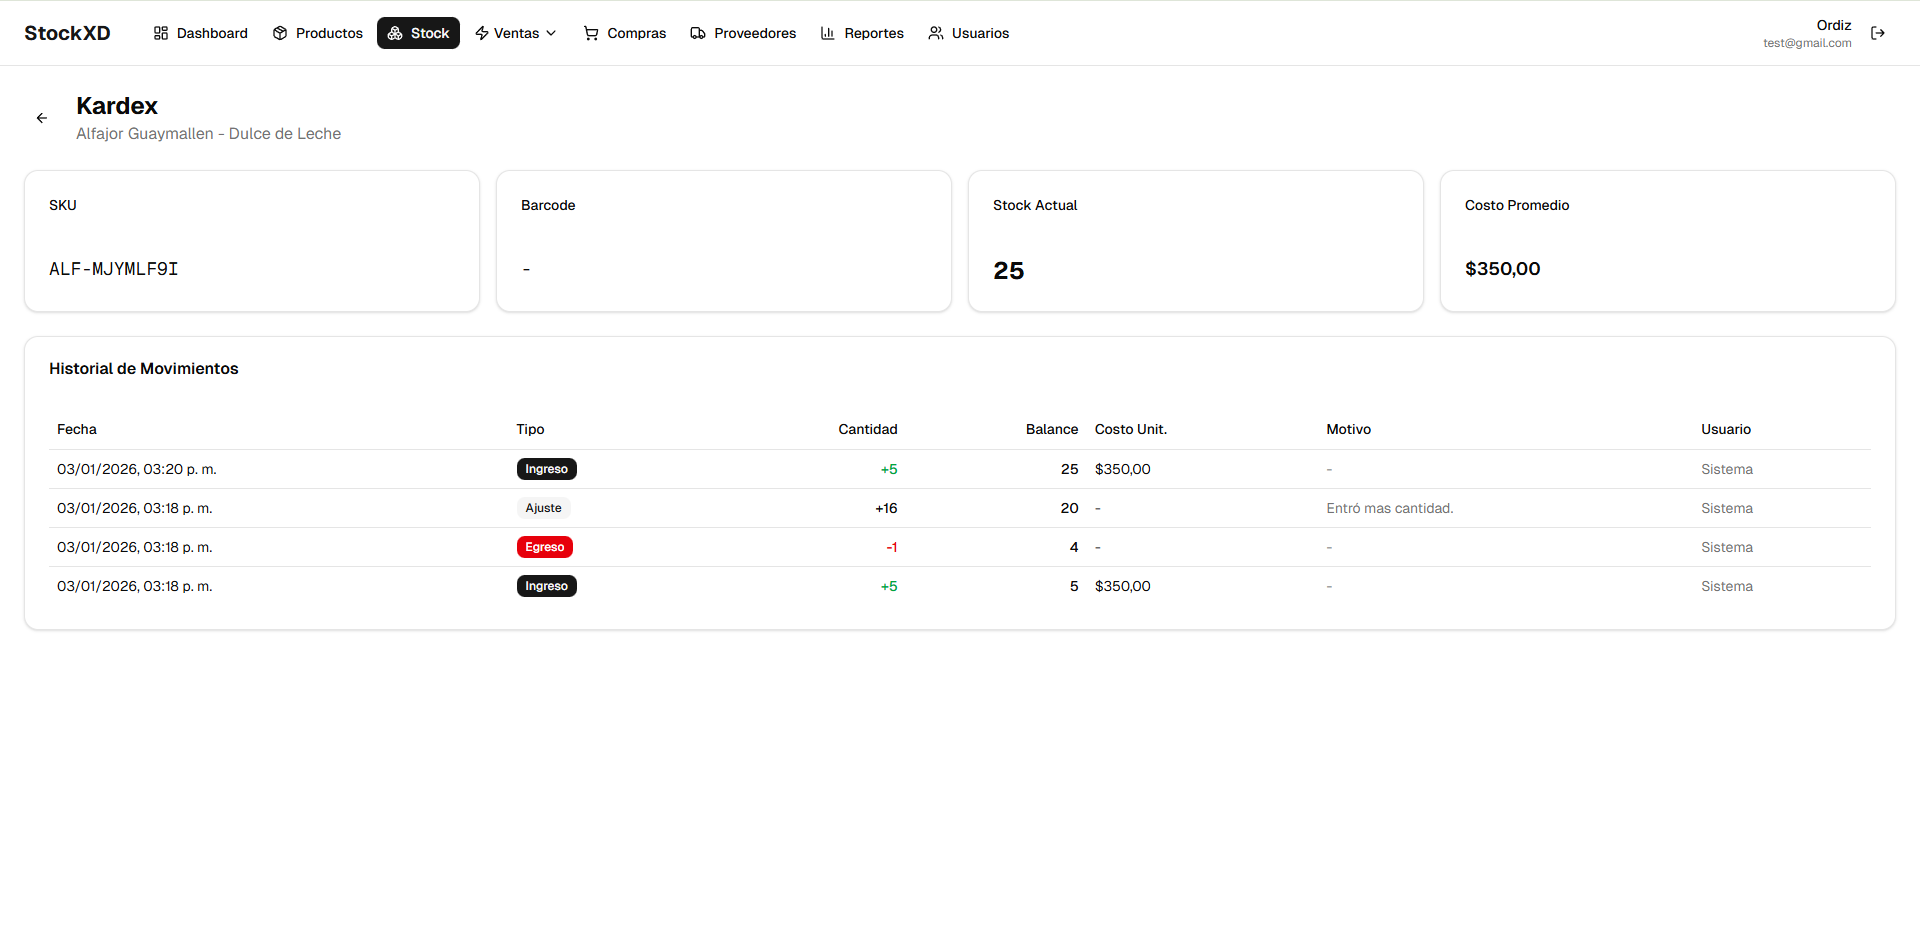Screen dimensions: 1920x951
Task: Click the Proveedores truck icon
Action: (x=698, y=33)
